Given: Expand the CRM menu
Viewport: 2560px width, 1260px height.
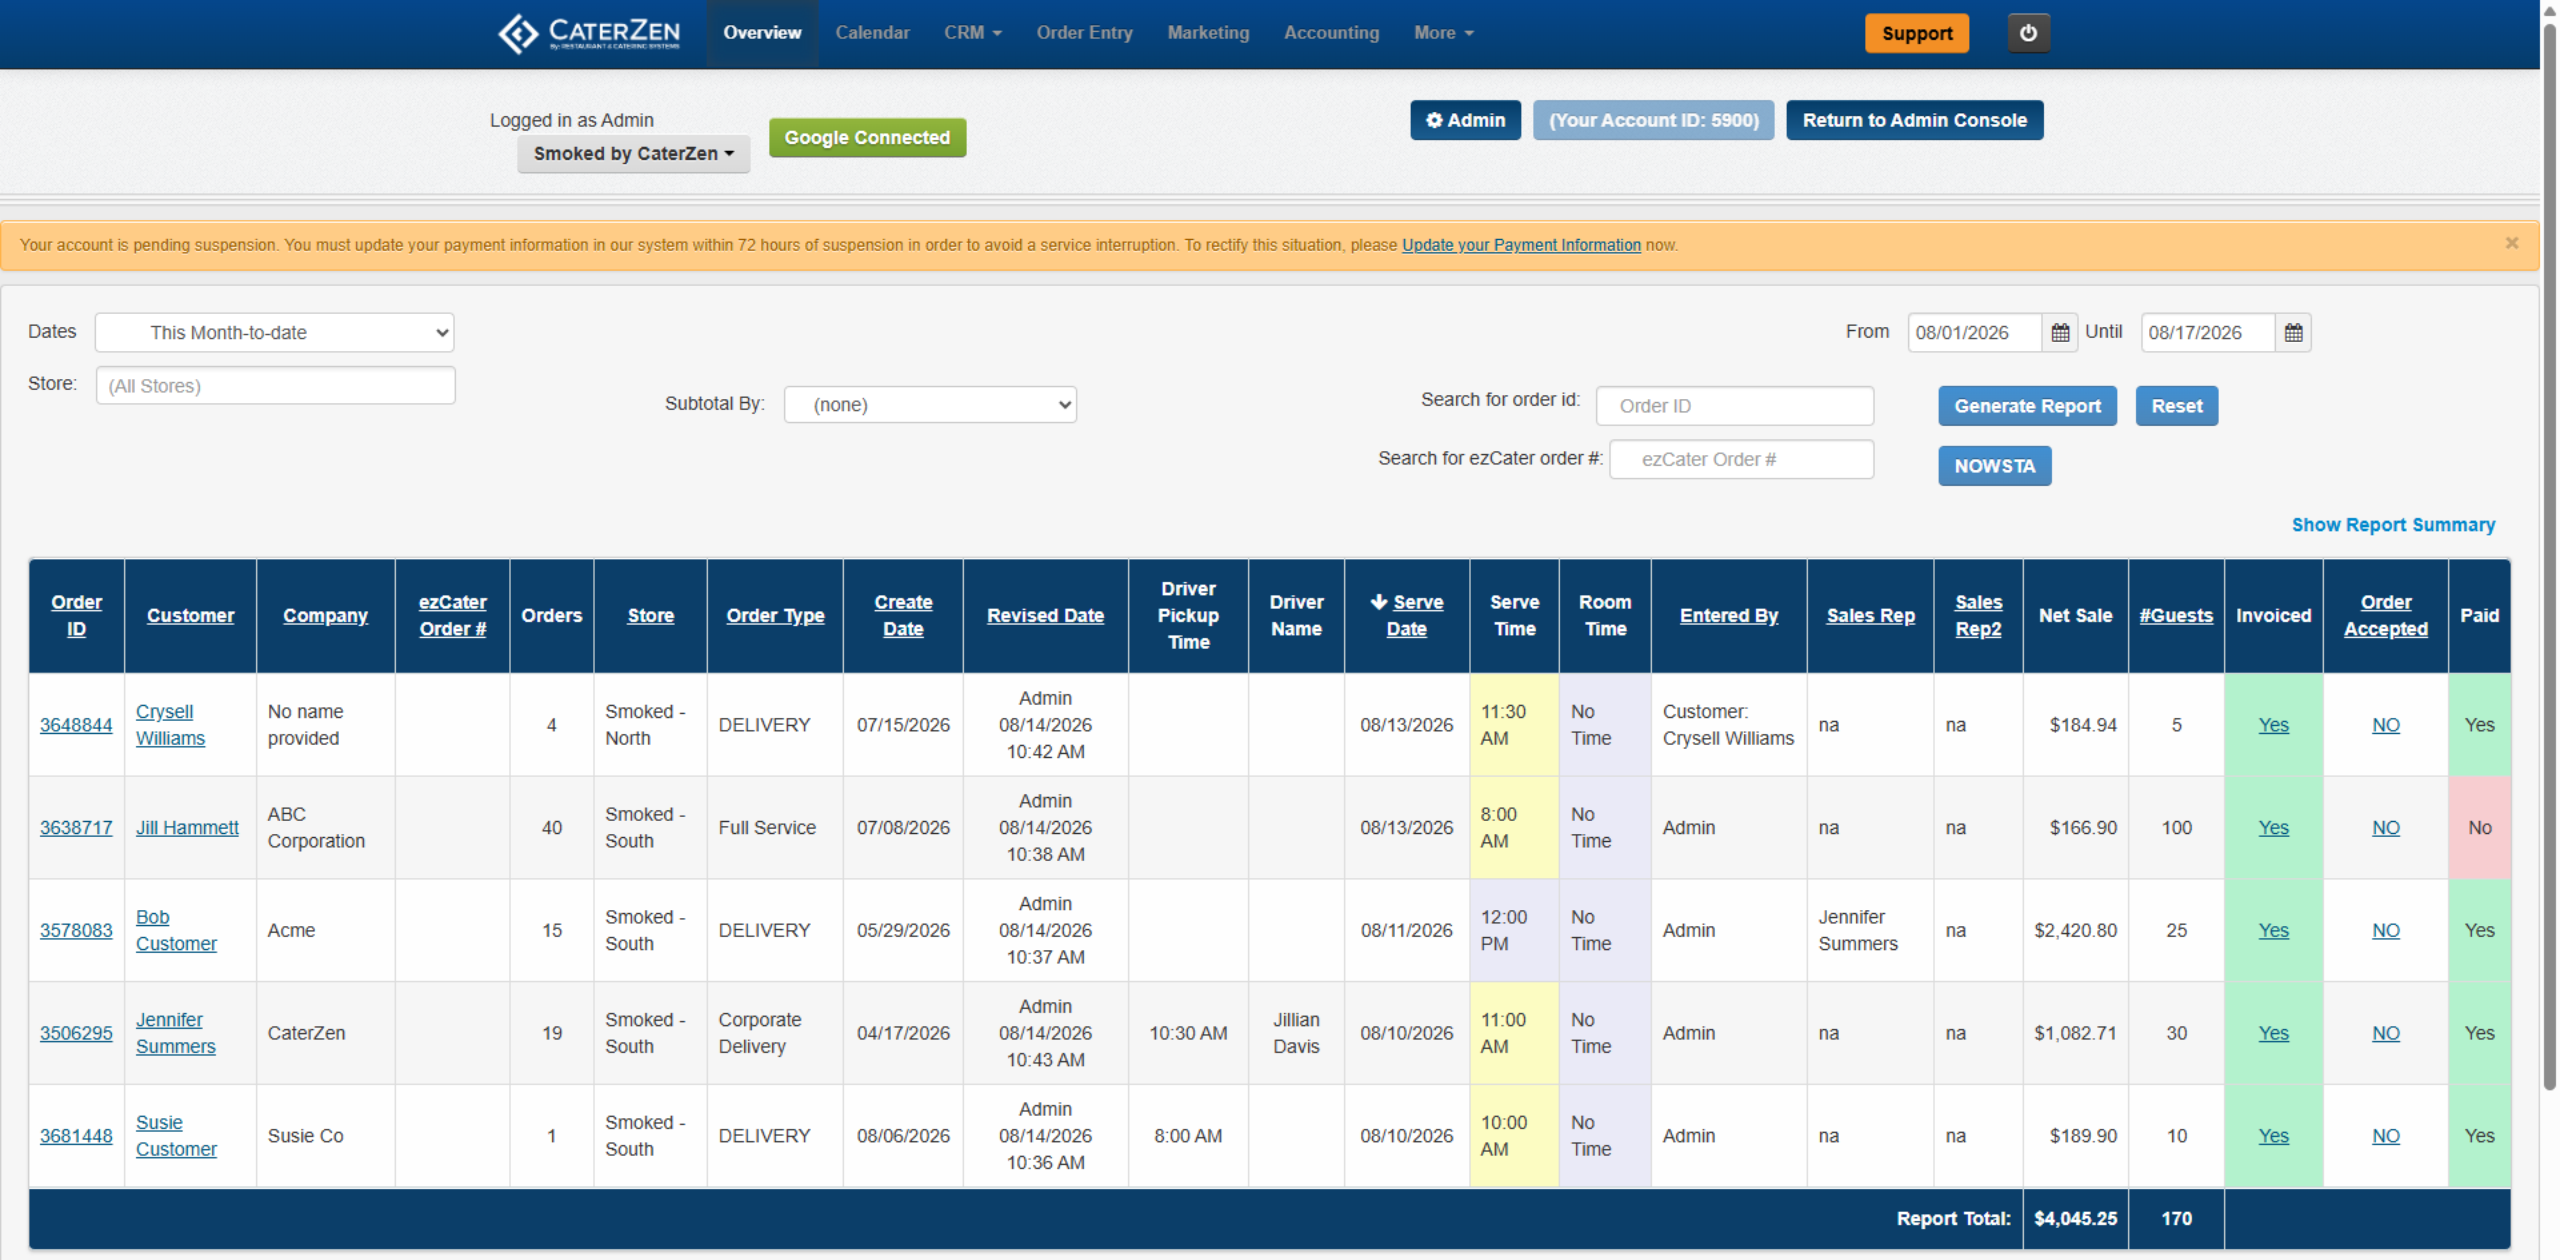Looking at the screenshot, I should click(972, 33).
